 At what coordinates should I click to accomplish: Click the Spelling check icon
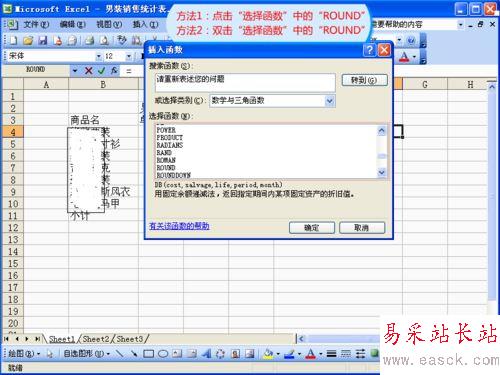[x=122, y=41]
